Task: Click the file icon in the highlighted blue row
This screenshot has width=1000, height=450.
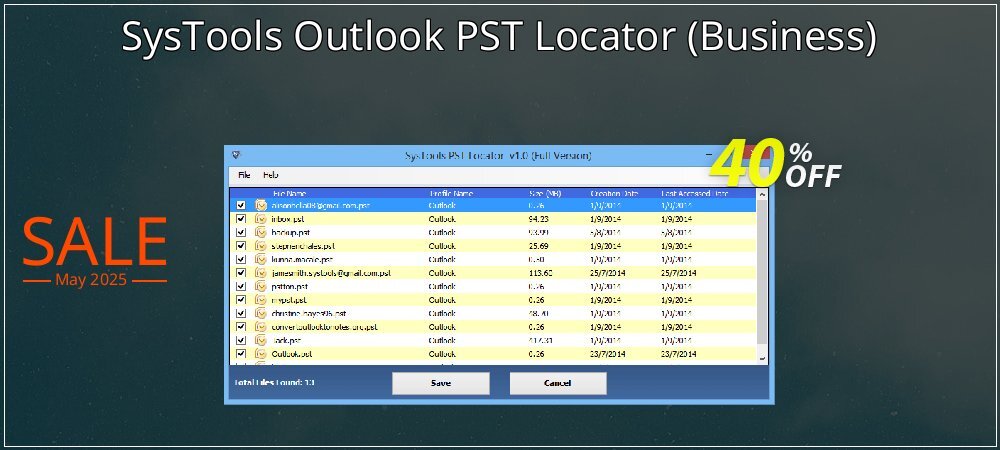Action: [x=260, y=205]
